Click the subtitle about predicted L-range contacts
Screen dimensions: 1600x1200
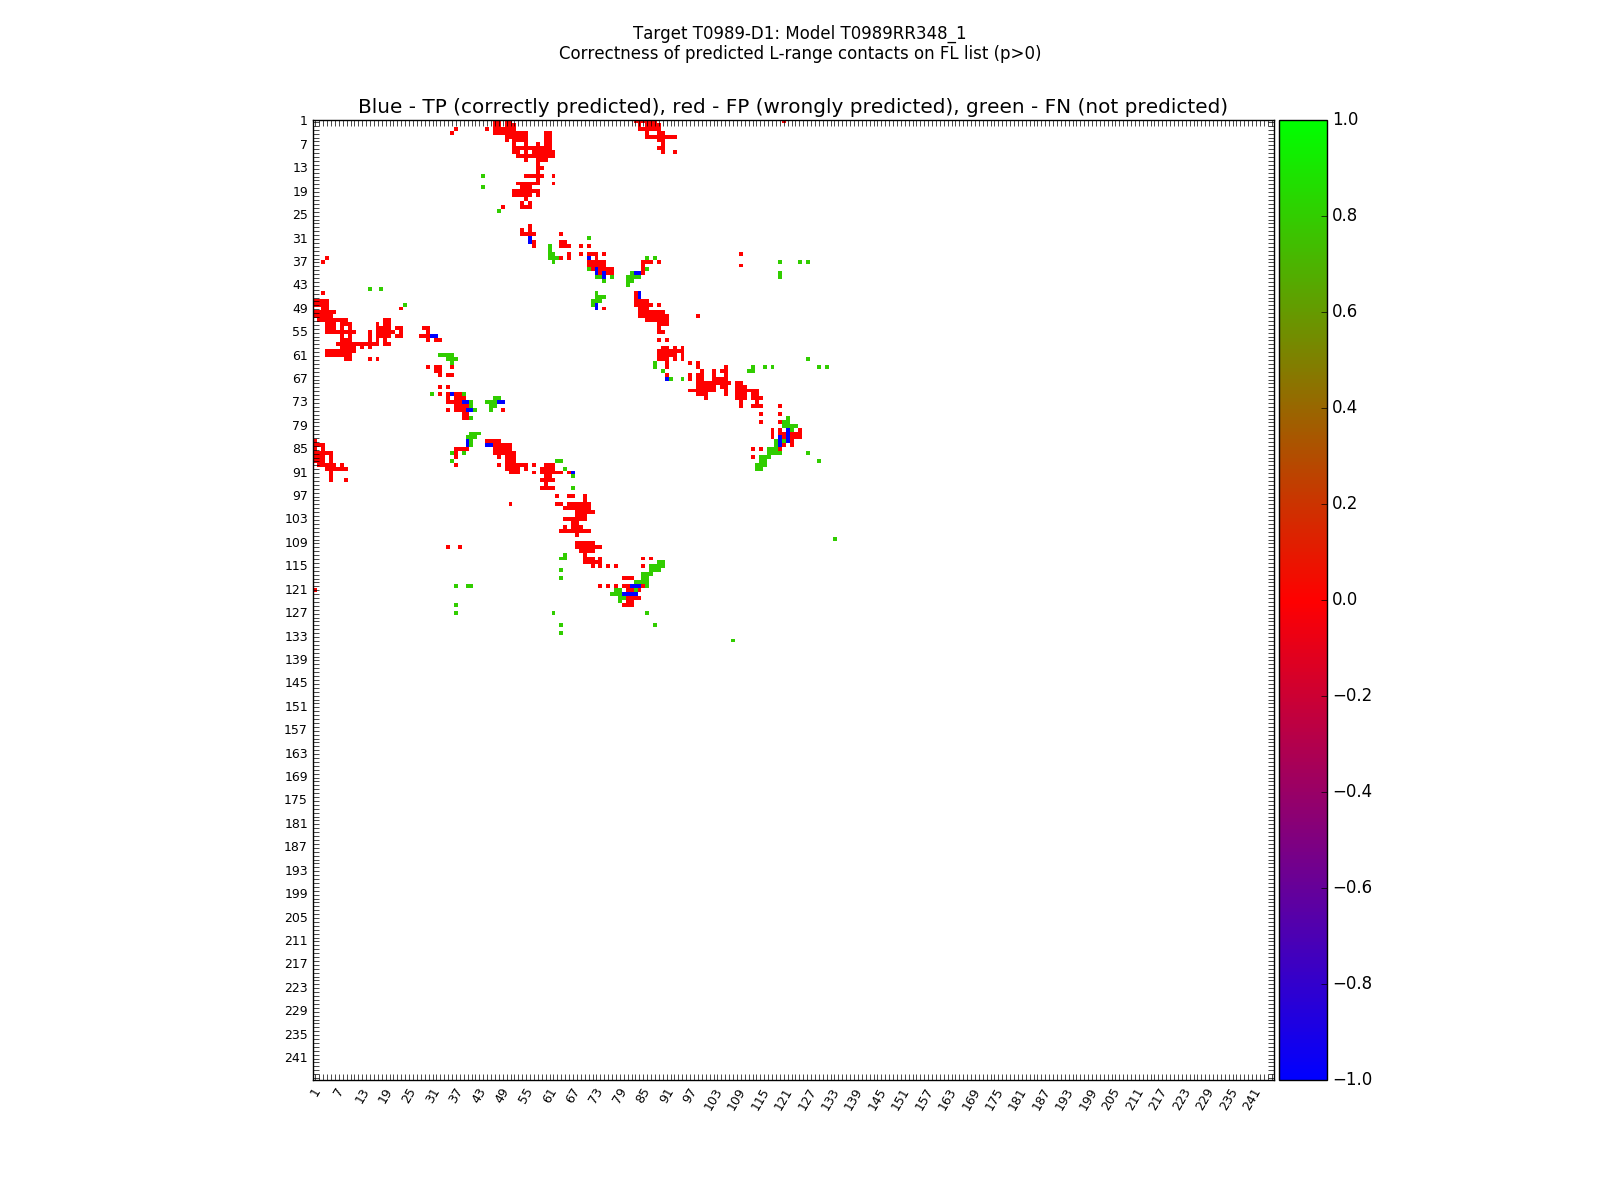tap(799, 53)
